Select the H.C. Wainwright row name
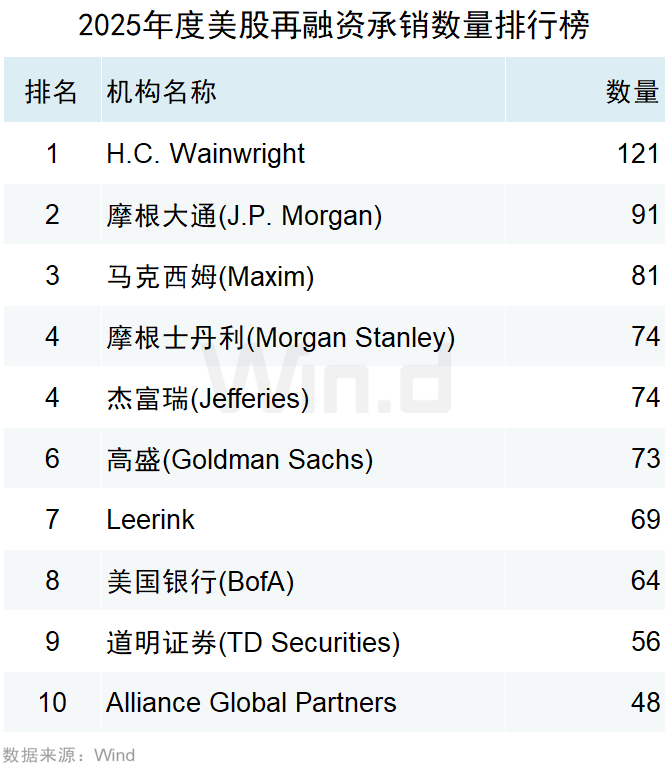This screenshot has width=667, height=777. pos(205,154)
